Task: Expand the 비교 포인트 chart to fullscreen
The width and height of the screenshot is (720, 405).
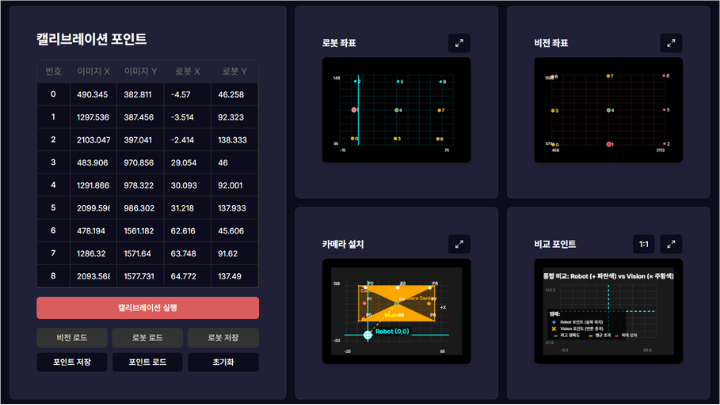Action: tap(670, 244)
